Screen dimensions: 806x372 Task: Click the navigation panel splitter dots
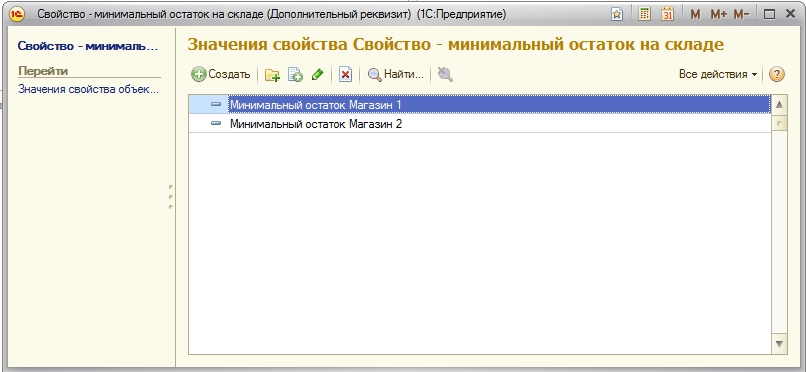point(171,197)
